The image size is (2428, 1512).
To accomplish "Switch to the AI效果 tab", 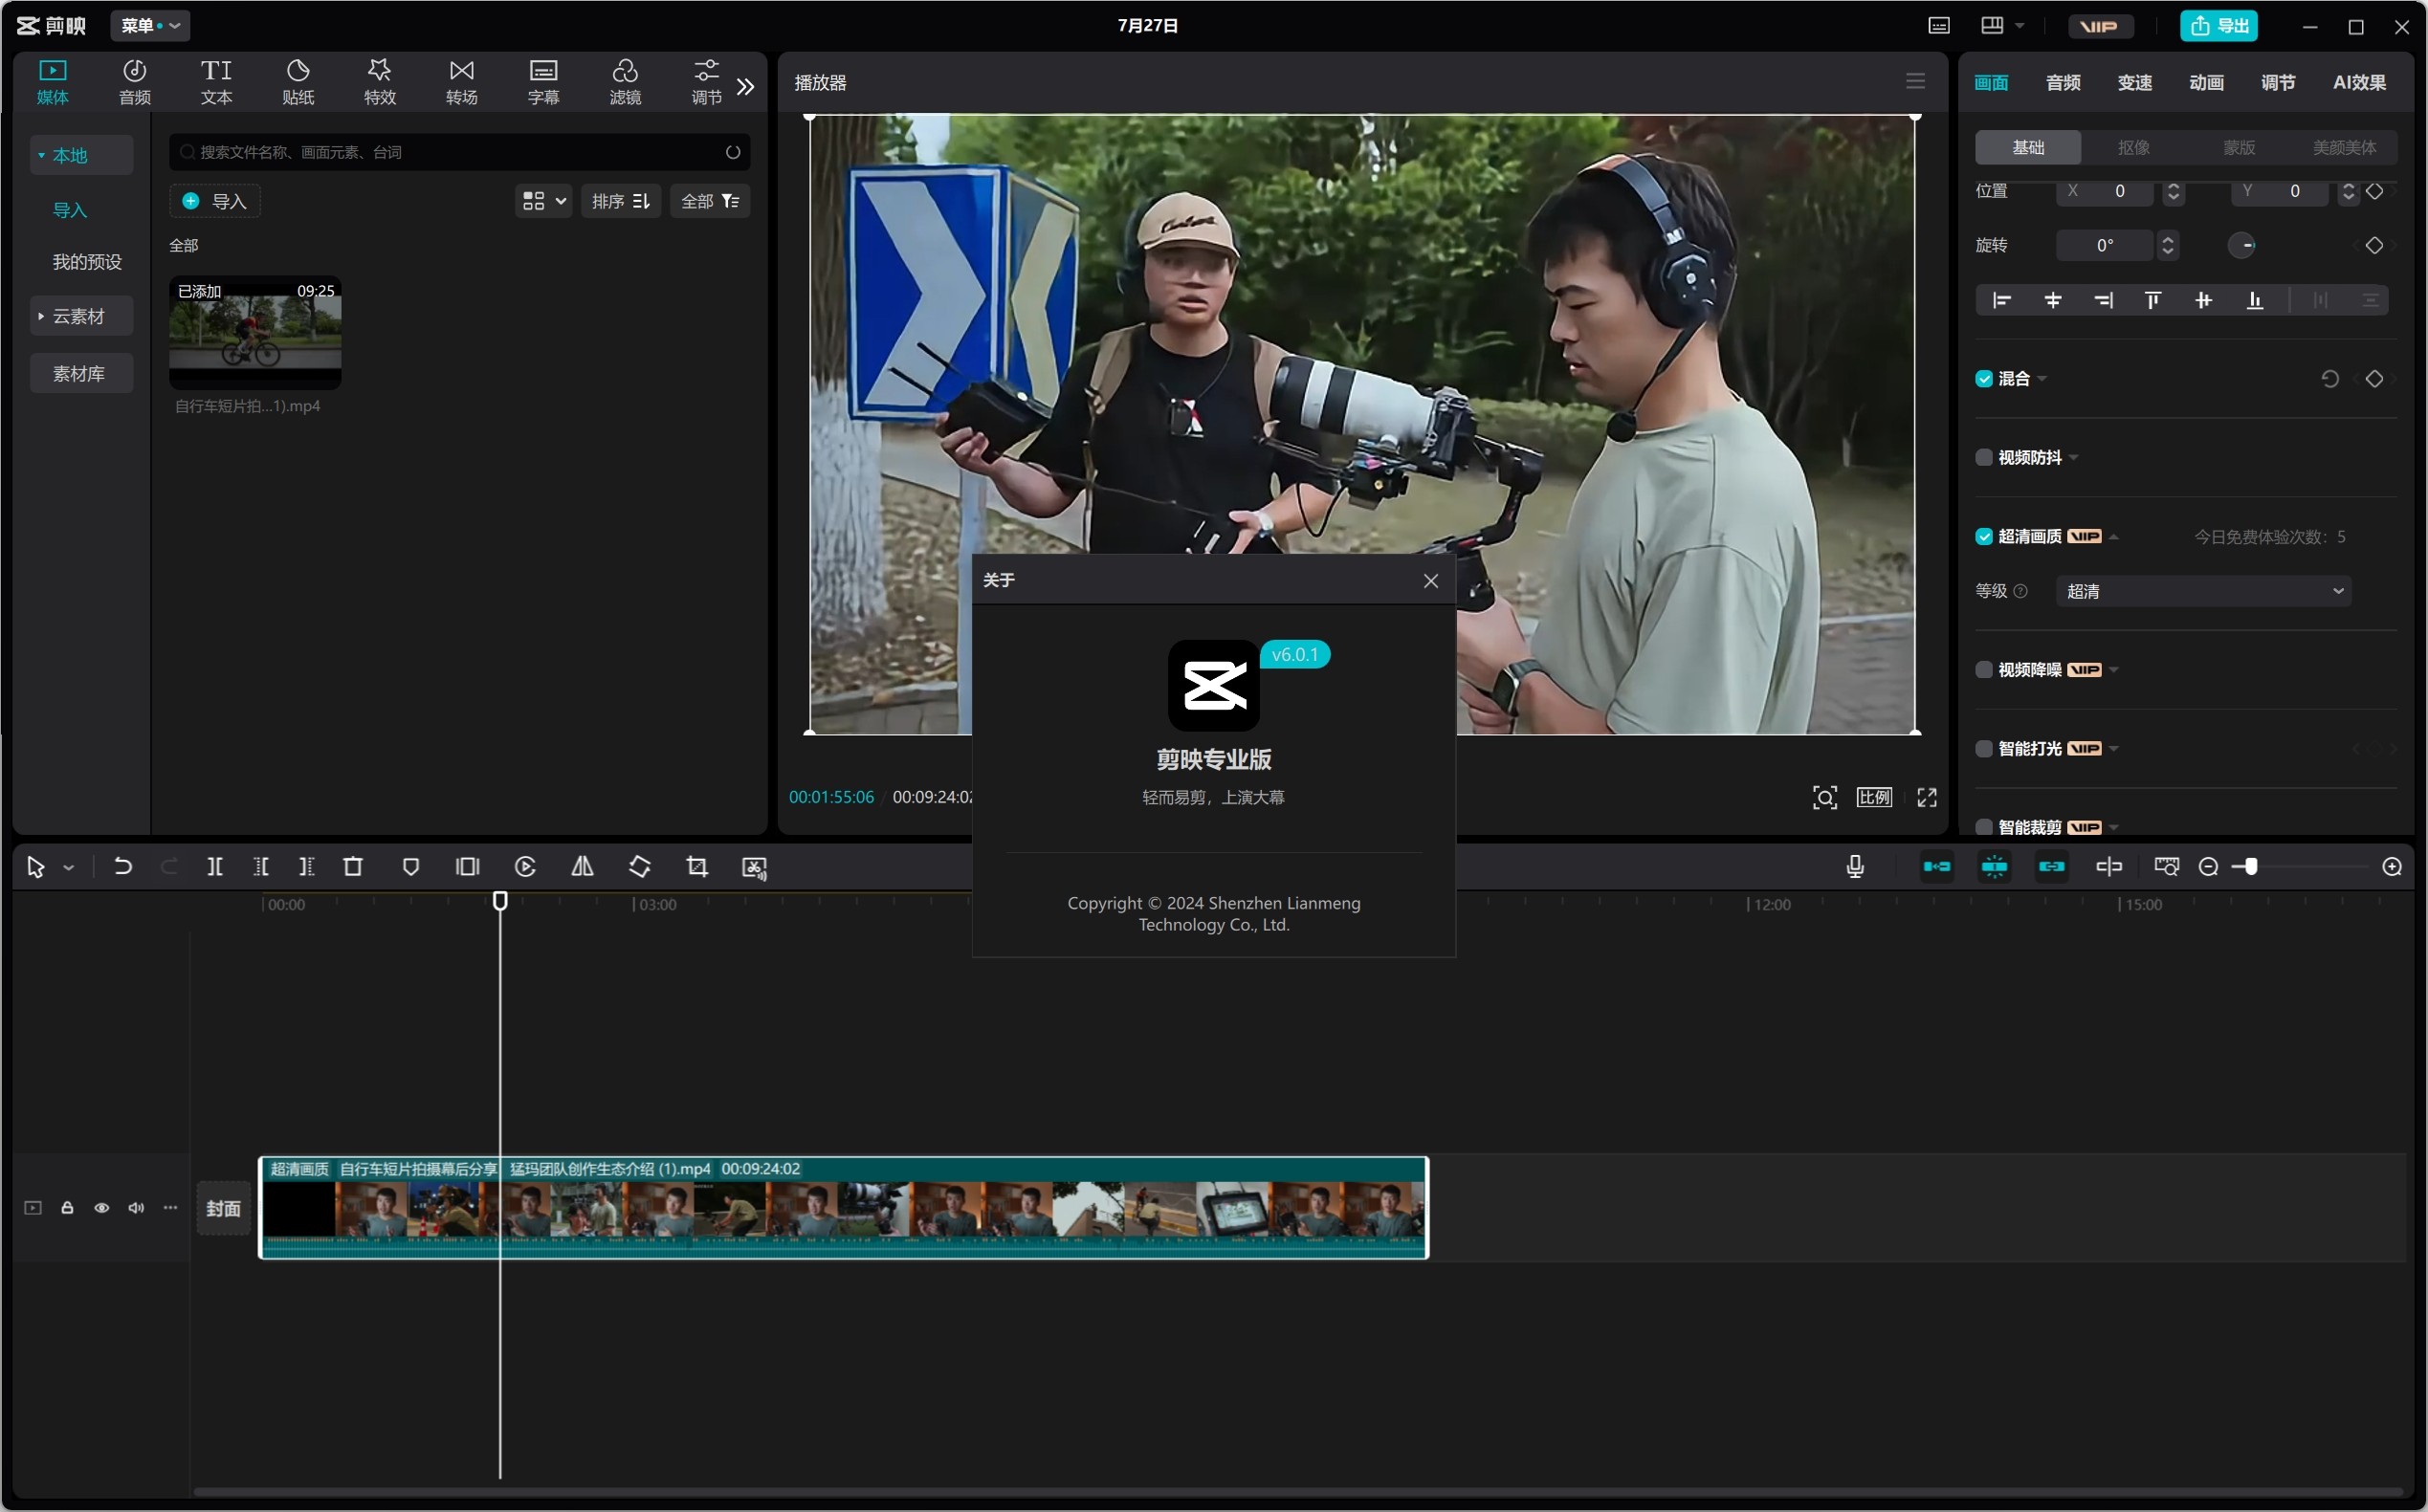I will tap(2360, 83).
